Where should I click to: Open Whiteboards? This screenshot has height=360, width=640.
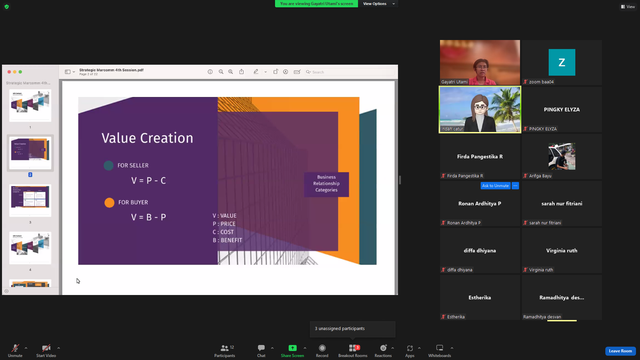pyautogui.click(x=440, y=350)
